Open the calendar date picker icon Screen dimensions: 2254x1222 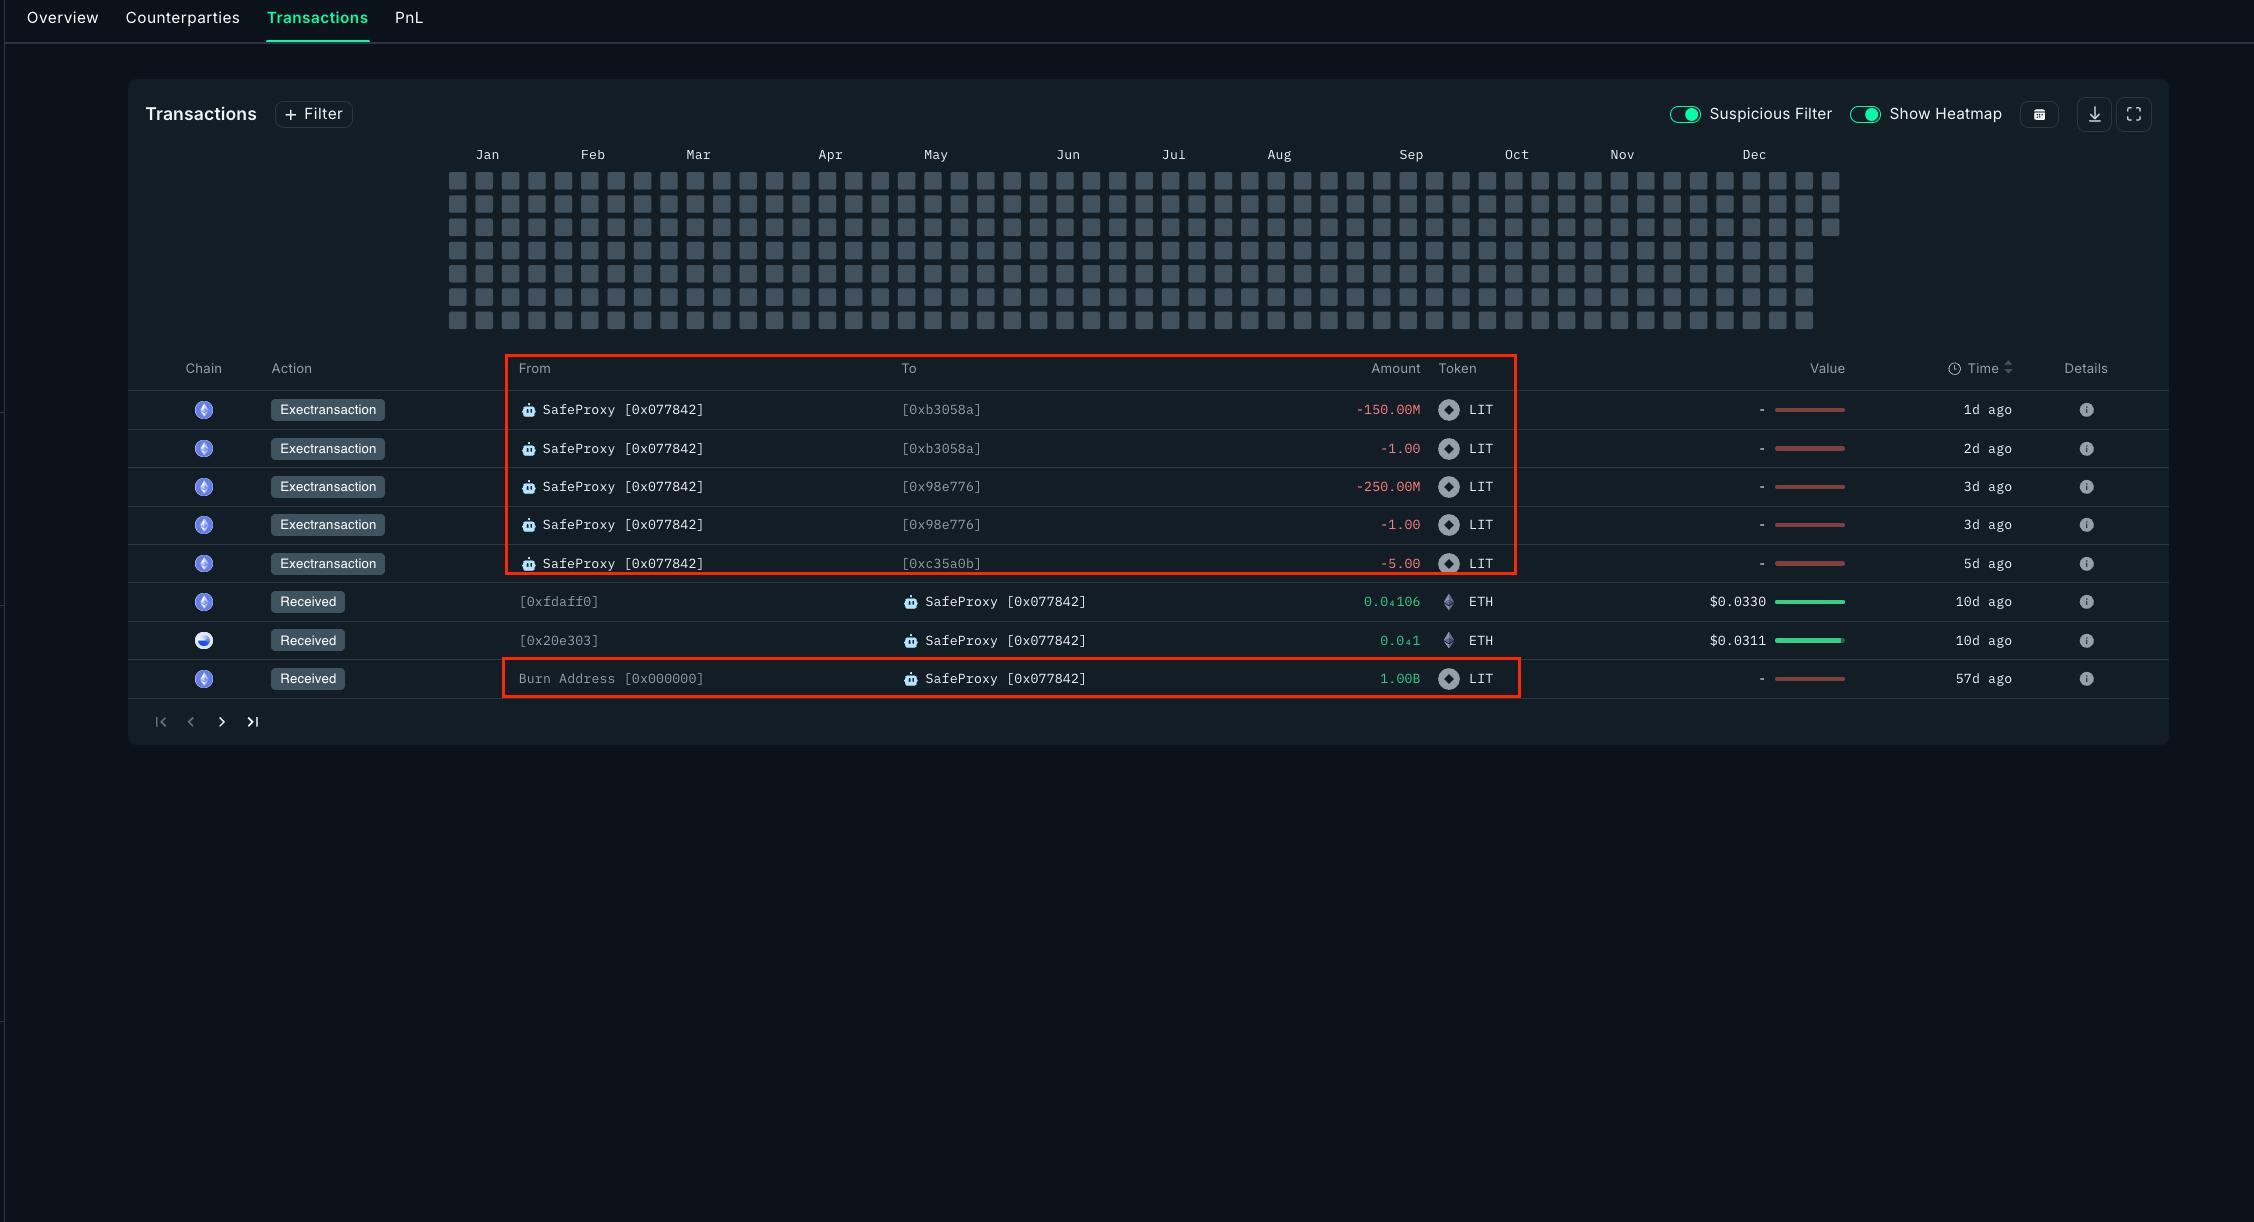click(x=2039, y=114)
